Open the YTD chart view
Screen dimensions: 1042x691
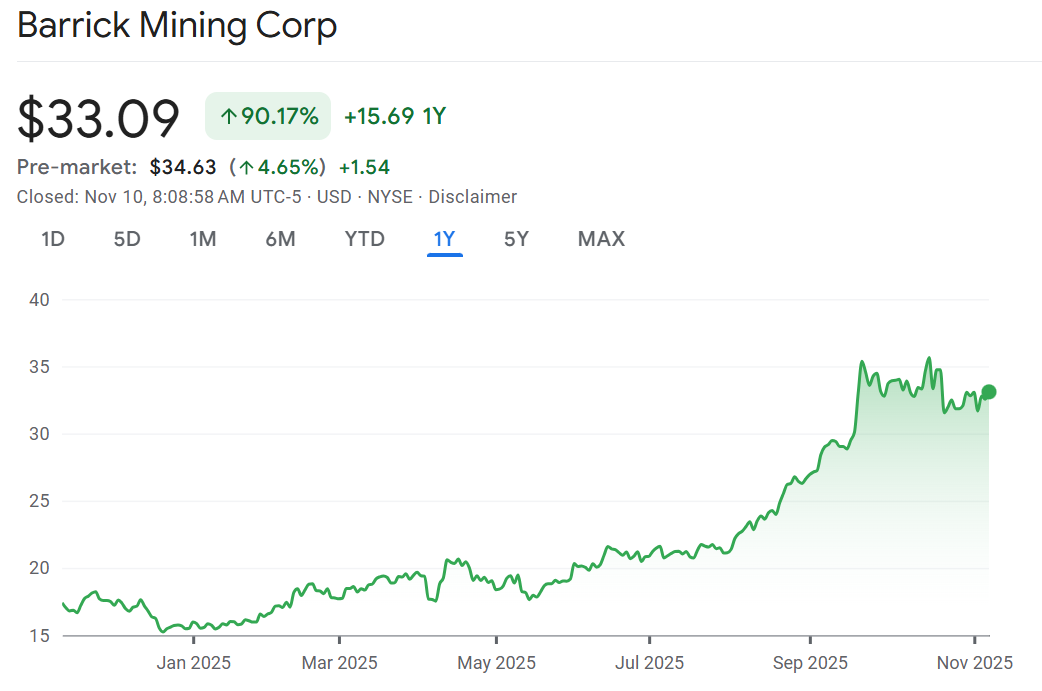click(x=364, y=239)
